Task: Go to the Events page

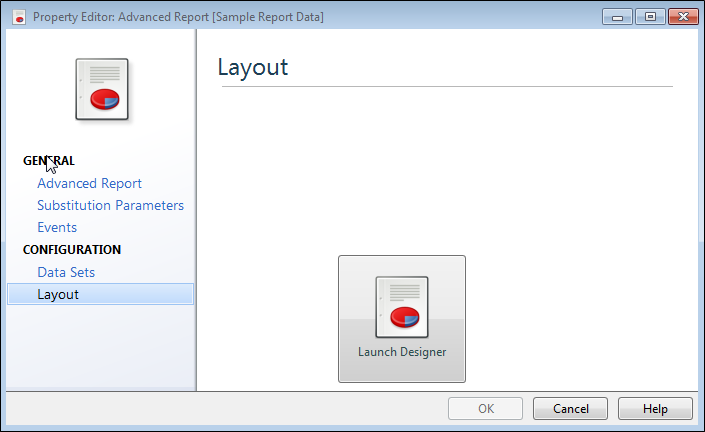Action: pos(57,227)
